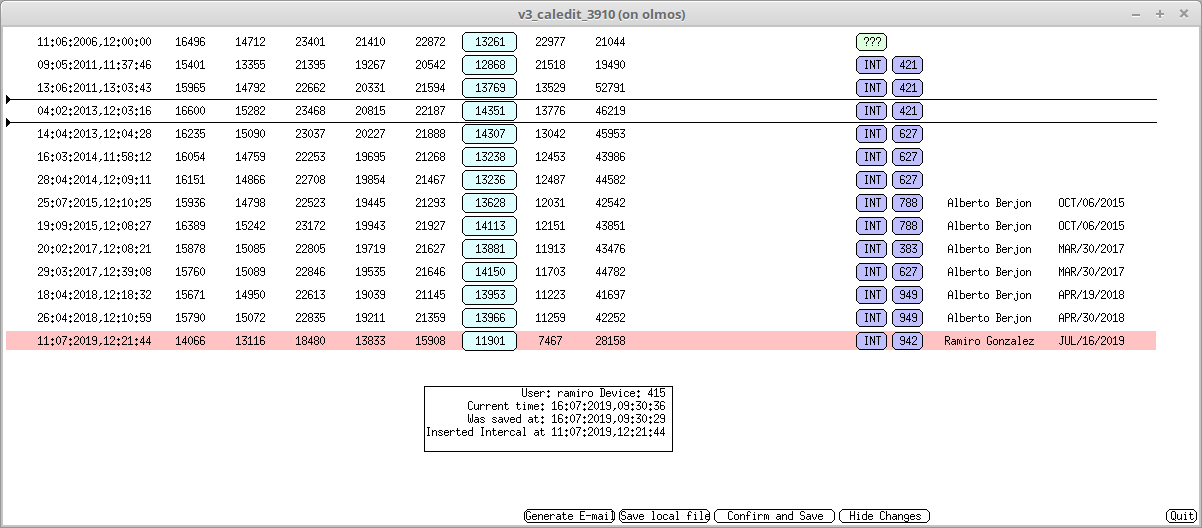Select the 13953 value box
Viewport: 1202px width, 528px height.
pyautogui.click(x=490, y=295)
